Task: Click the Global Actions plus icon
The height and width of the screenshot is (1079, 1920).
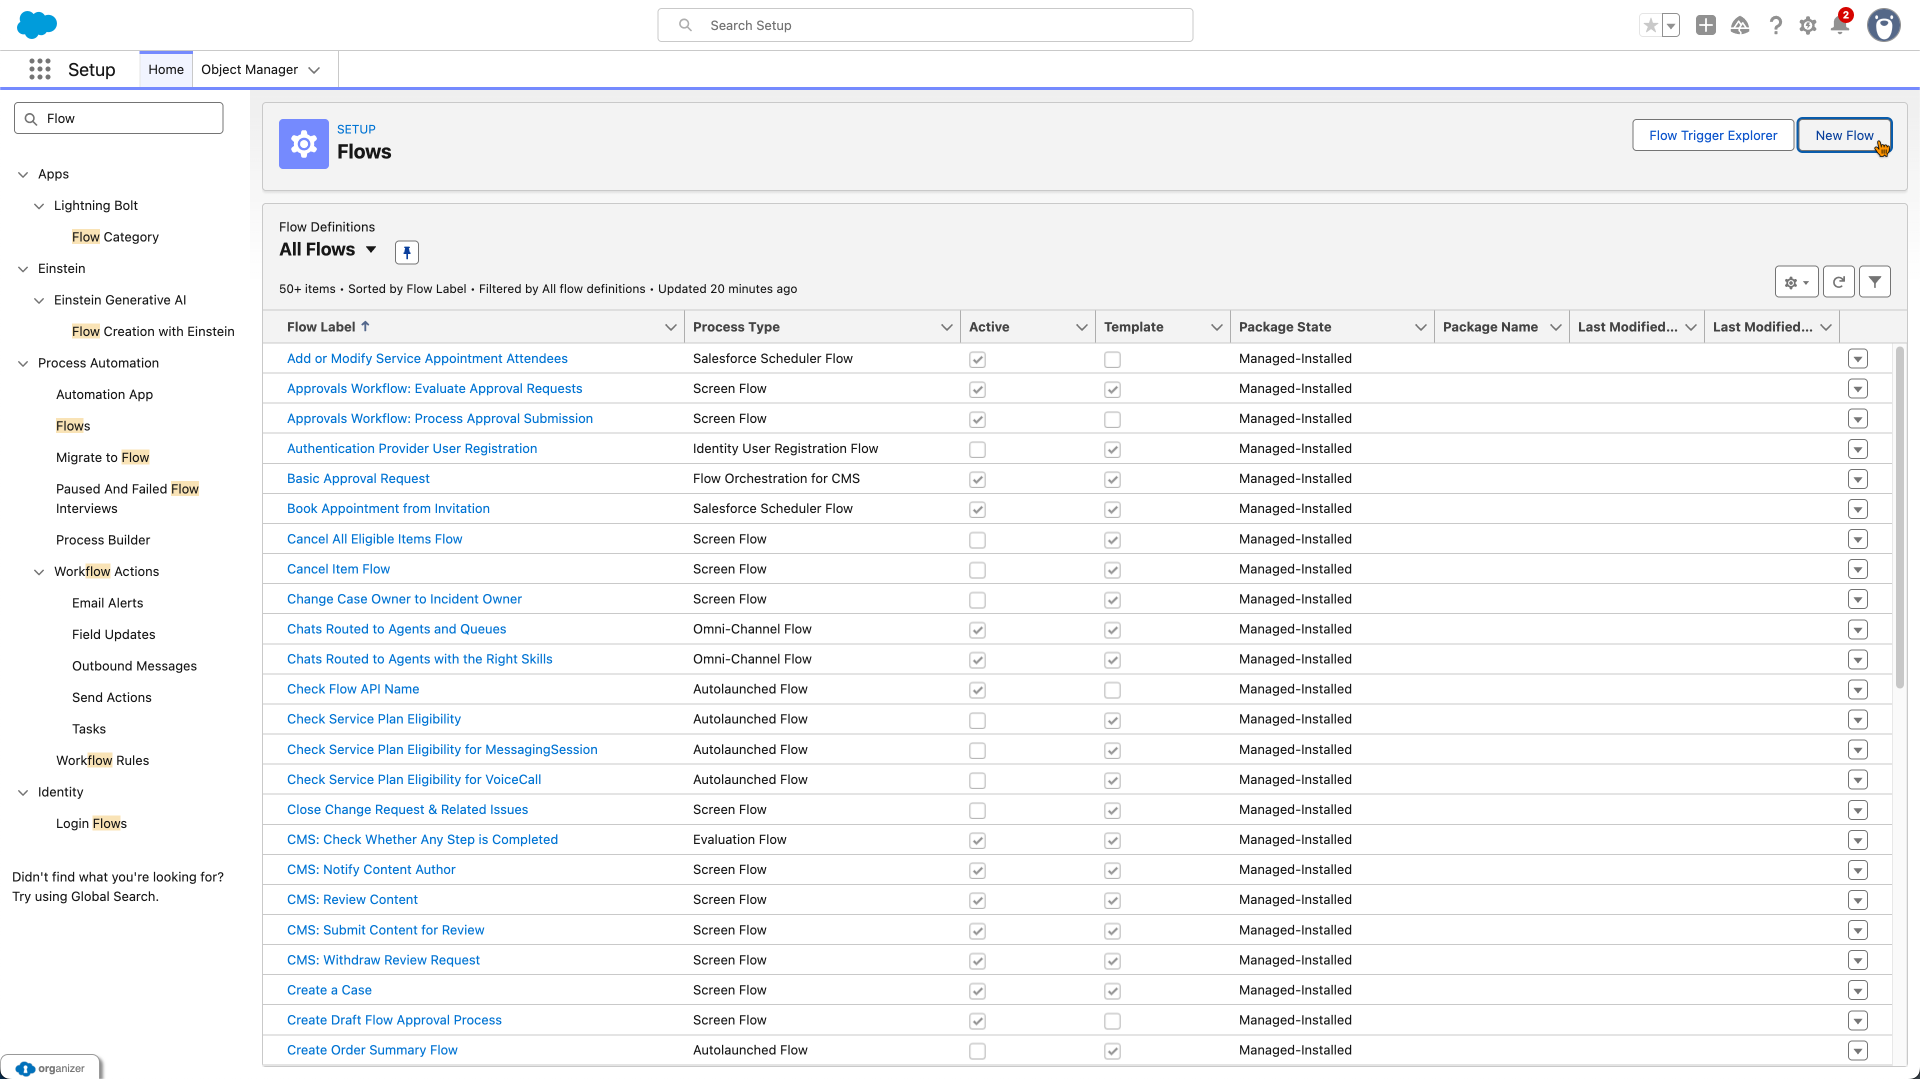Action: (x=1706, y=26)
